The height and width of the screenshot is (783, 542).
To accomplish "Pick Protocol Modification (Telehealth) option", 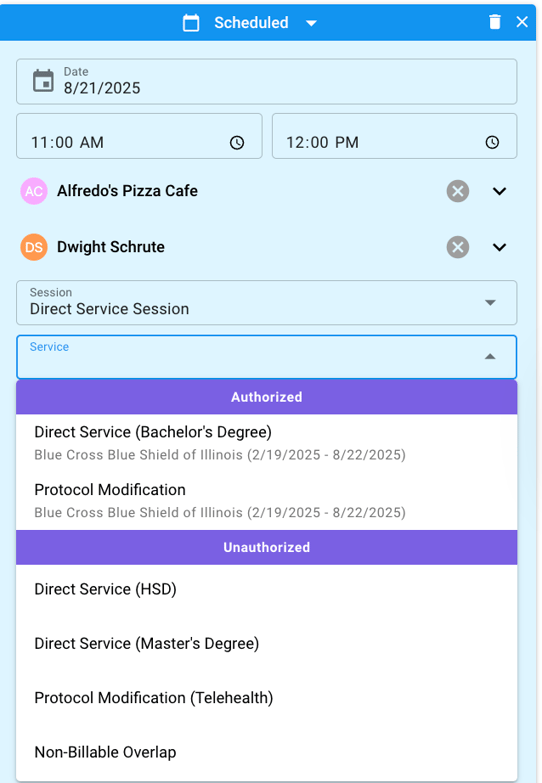I will pyautogui.click(x=266, y=698).
